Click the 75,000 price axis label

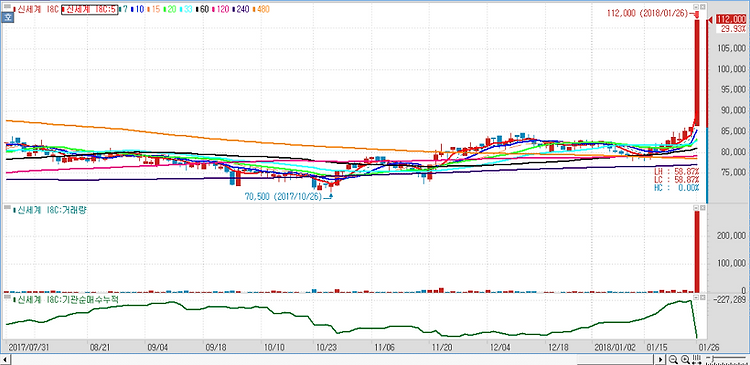[733, 173]
